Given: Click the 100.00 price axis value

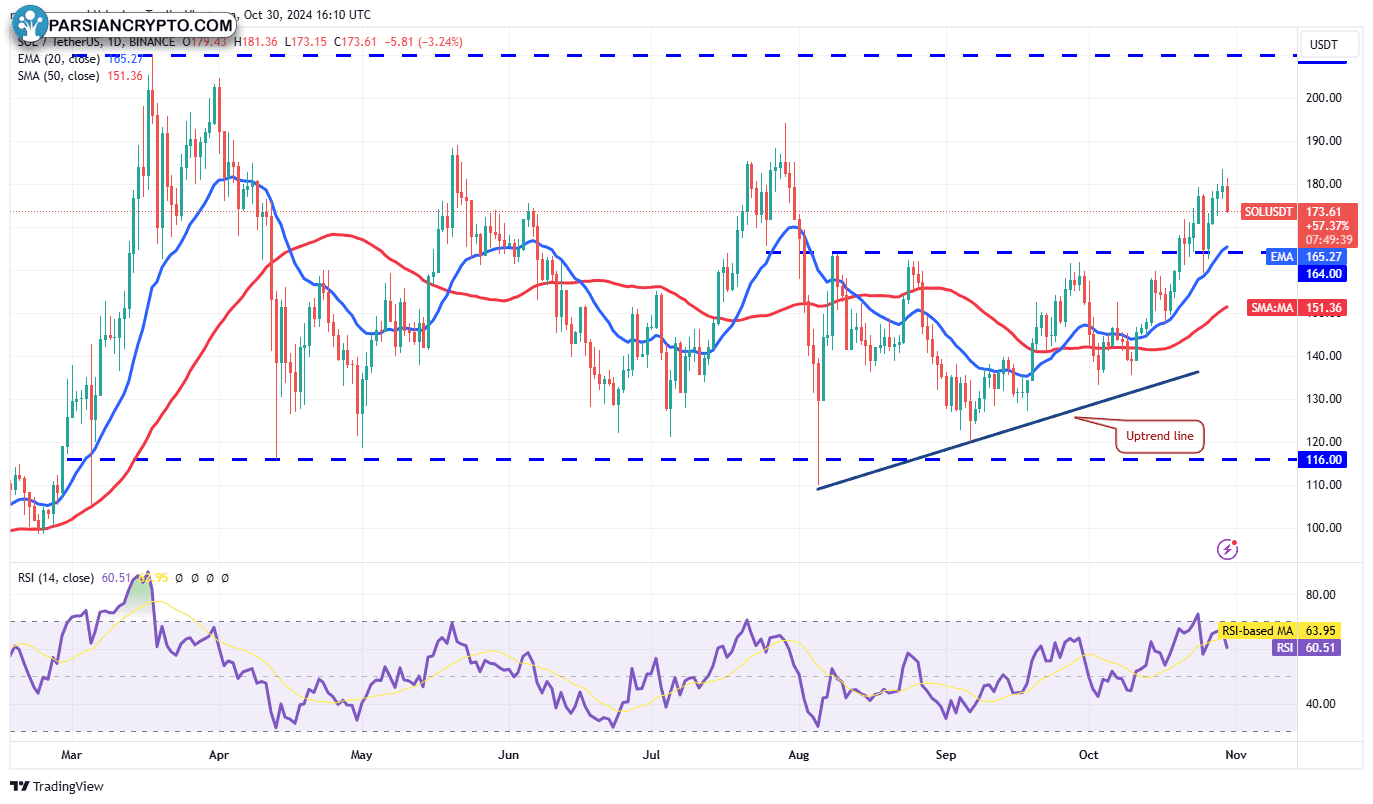Looking at the screenshot, I should point(1323,528).
